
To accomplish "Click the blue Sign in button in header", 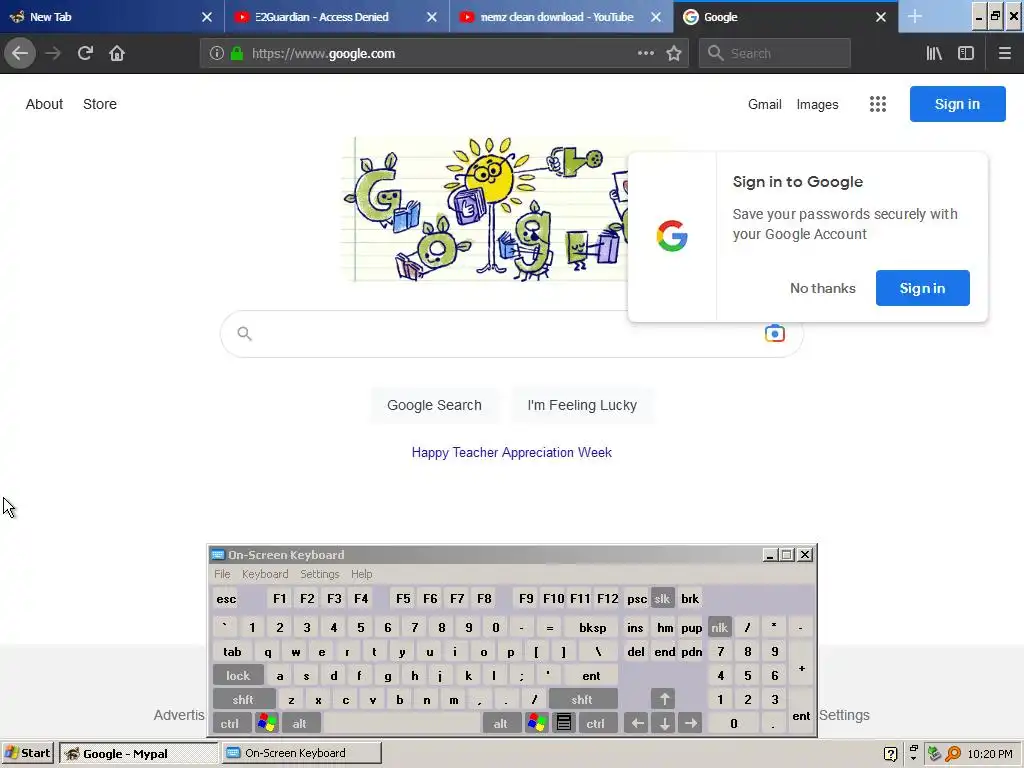I will point(957,104).
